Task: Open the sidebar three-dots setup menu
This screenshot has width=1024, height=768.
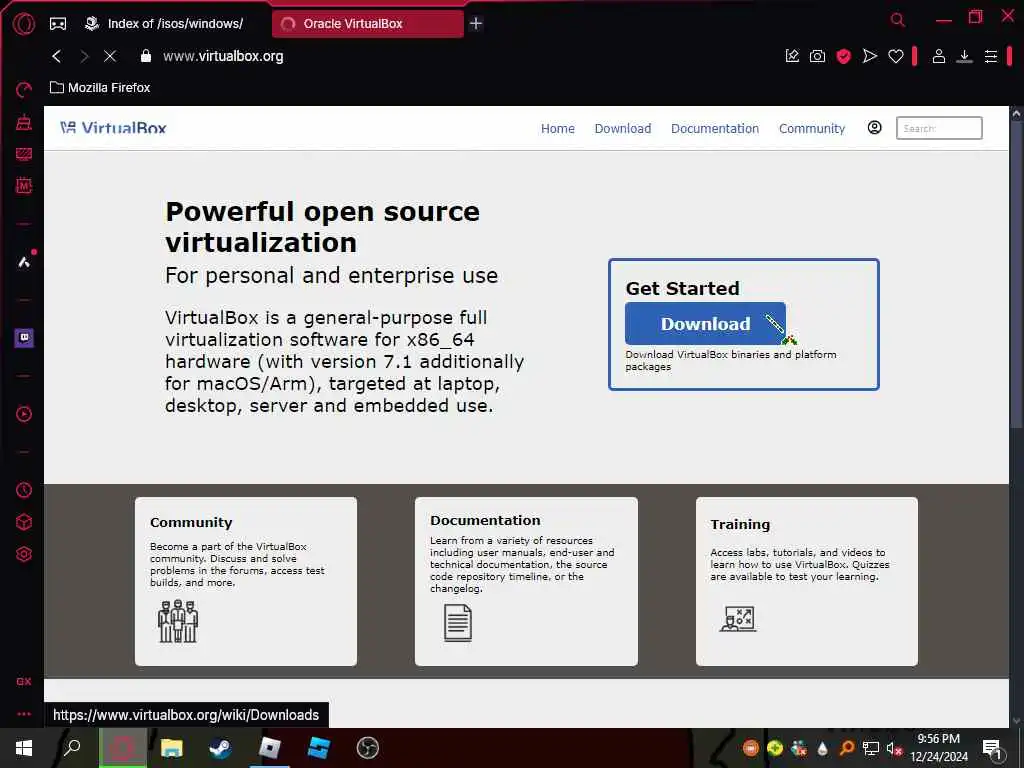Action: pos(24,714)
